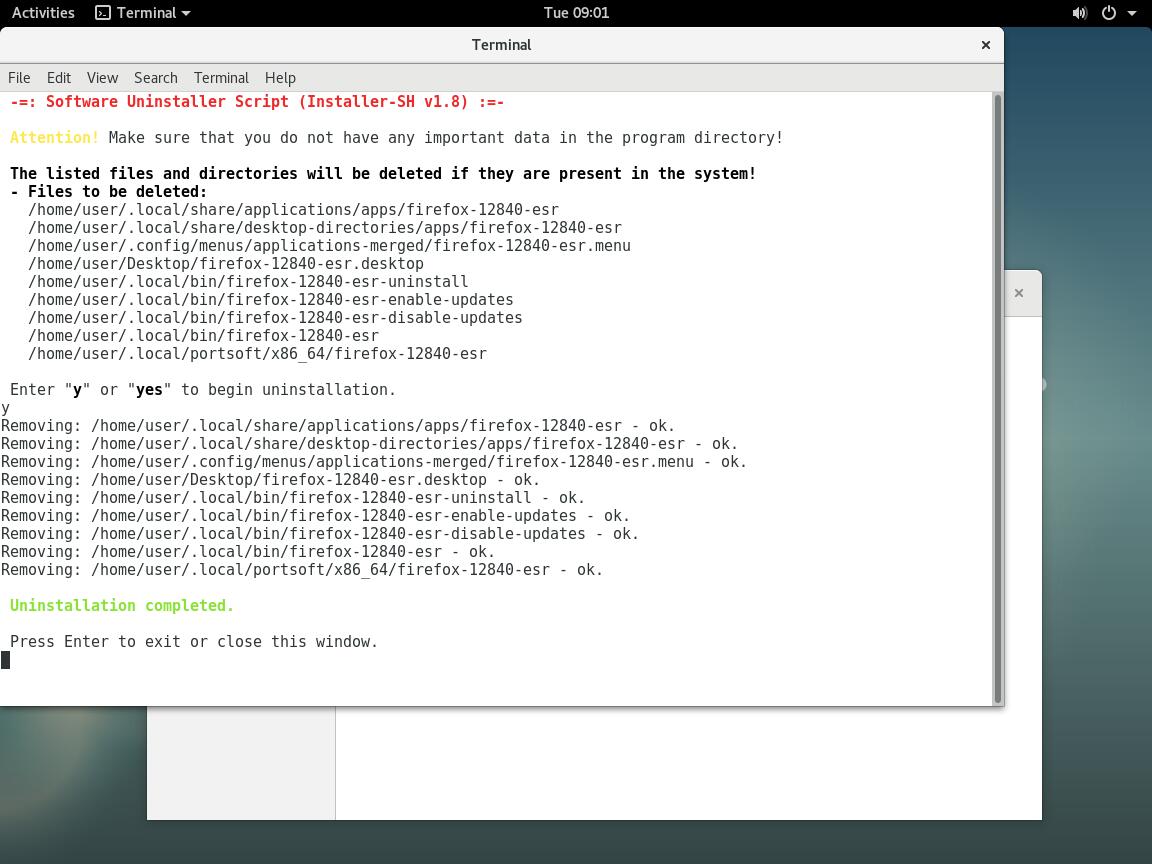Image resolution: width=1152 pixels, height=864 pixels.
Task: Expand the system menu arrow
Action: pyautogui.click(x=1131, y=12)
